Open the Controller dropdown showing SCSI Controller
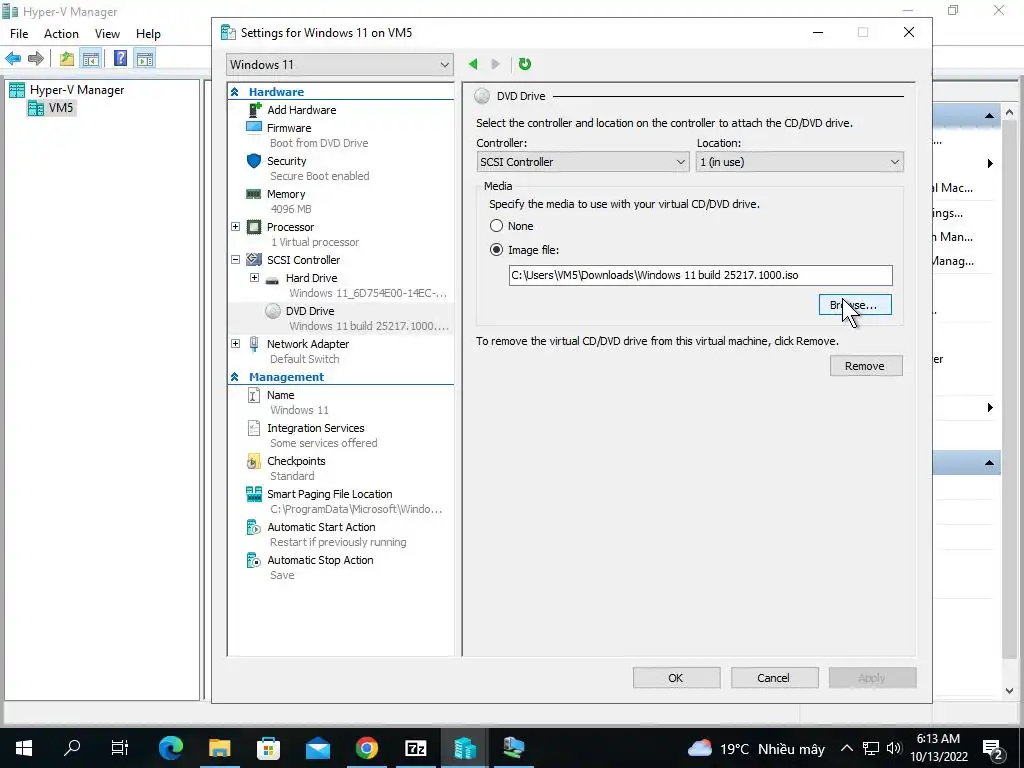 (583, 162)
